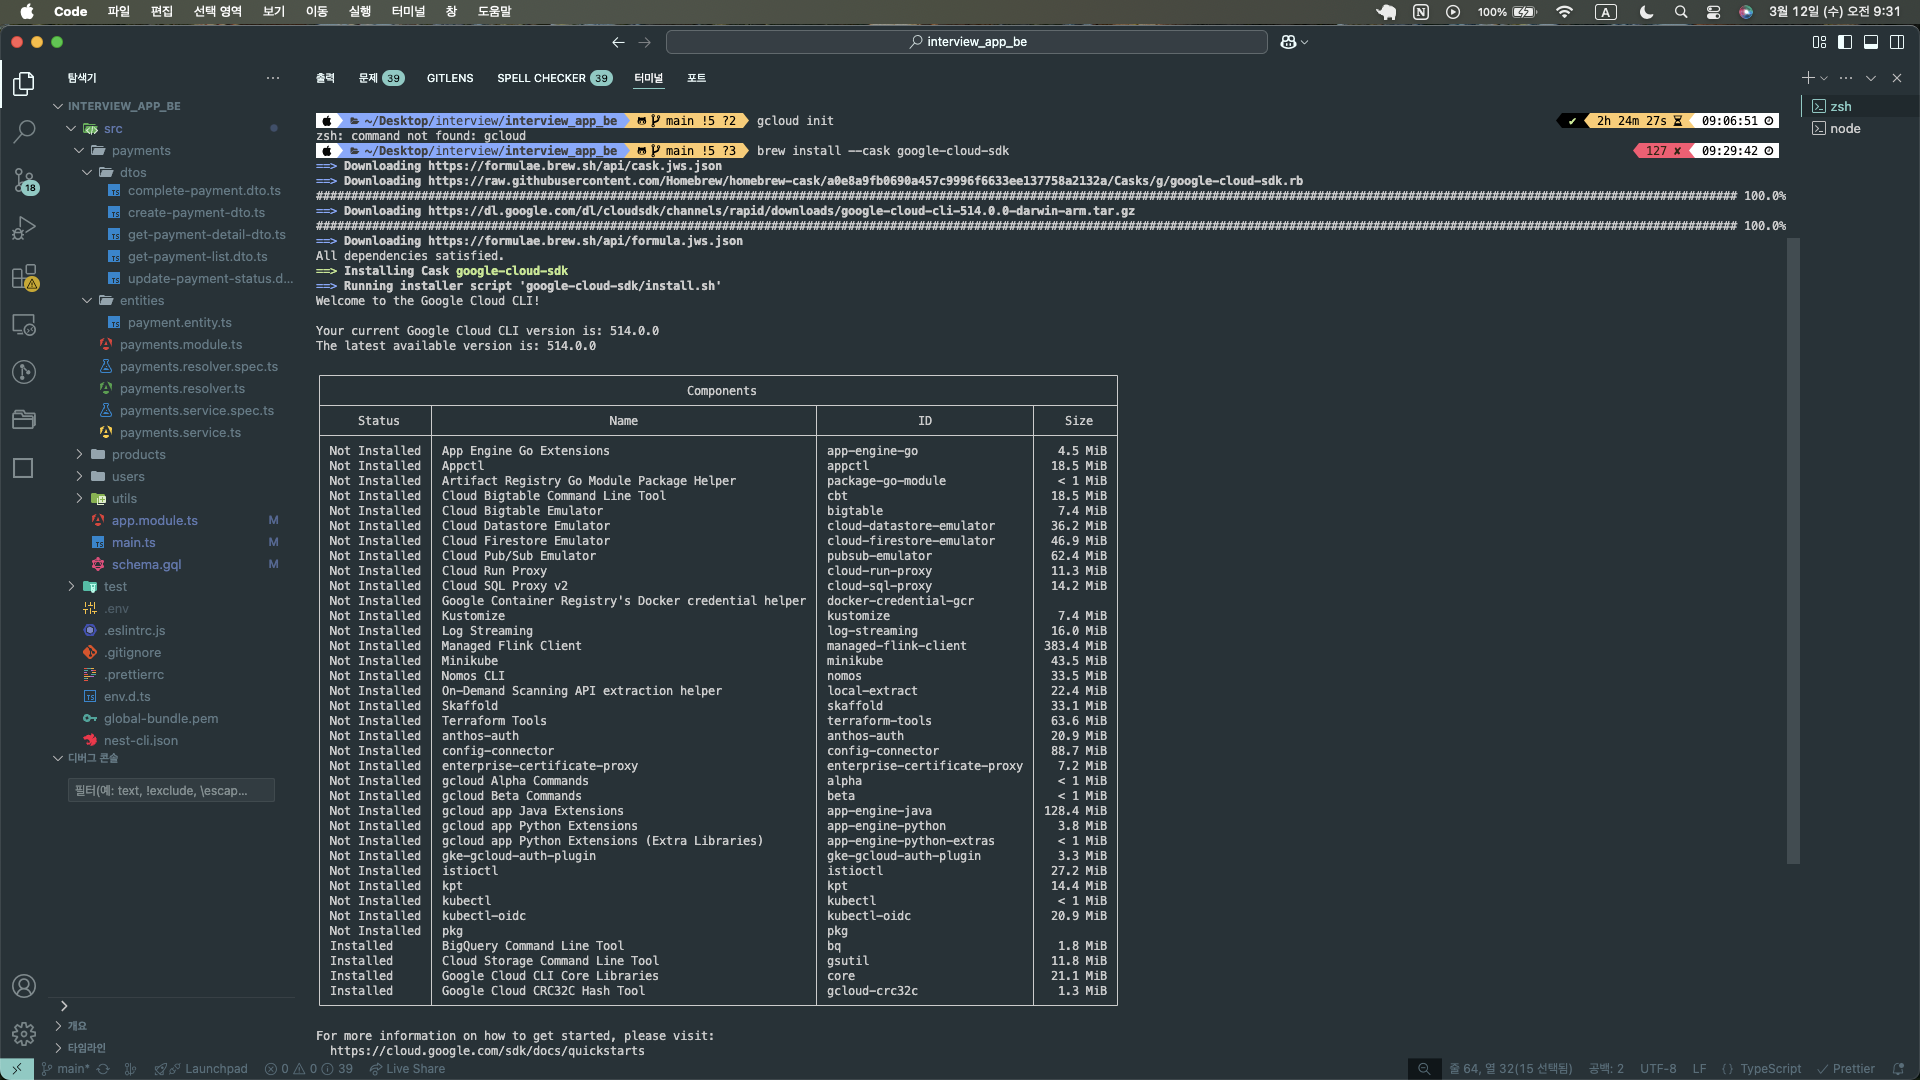The height and width of the screenshot is (1080, 1920).
Task: Open Manage gear settings icon
Action: tap(24, 1034)
